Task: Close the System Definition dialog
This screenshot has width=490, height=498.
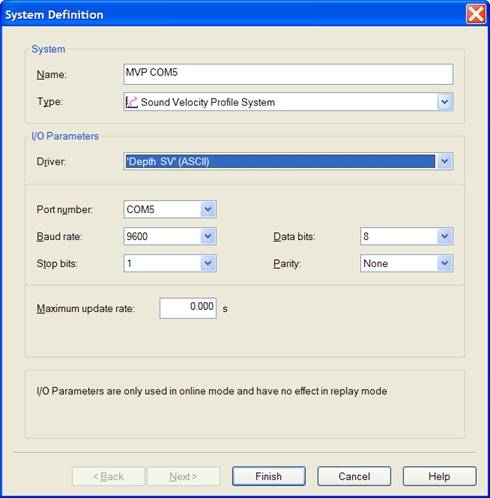Action: tap(476, 14)
